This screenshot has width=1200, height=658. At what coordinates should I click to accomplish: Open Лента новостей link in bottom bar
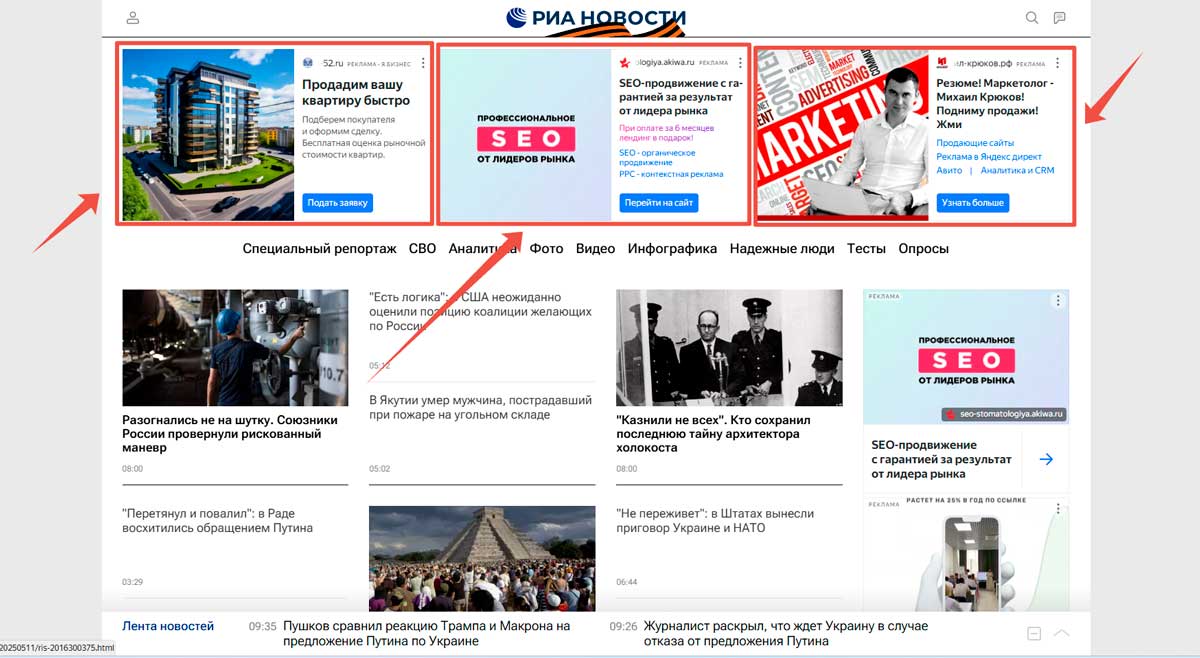tap(168, 626)
